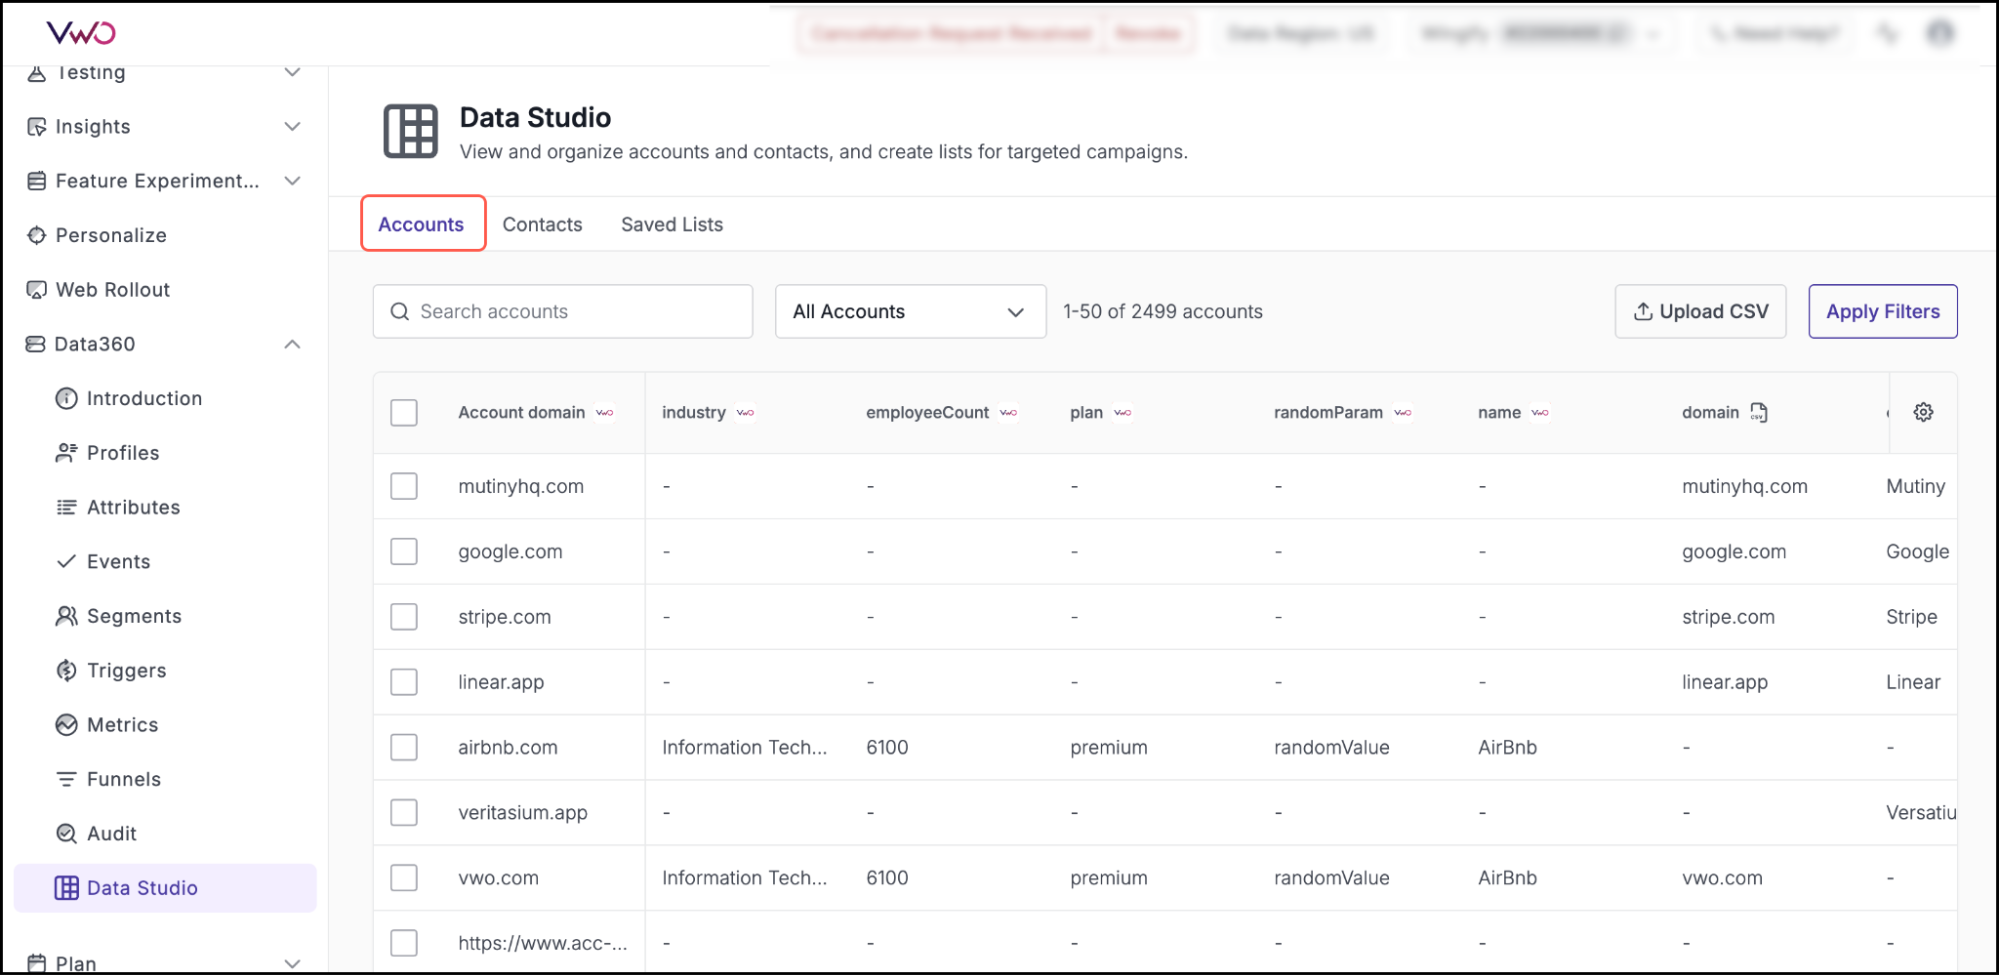Collapse the Data360 sidebar section
Screen dimensions: 1999x976
tap(292, 344)
